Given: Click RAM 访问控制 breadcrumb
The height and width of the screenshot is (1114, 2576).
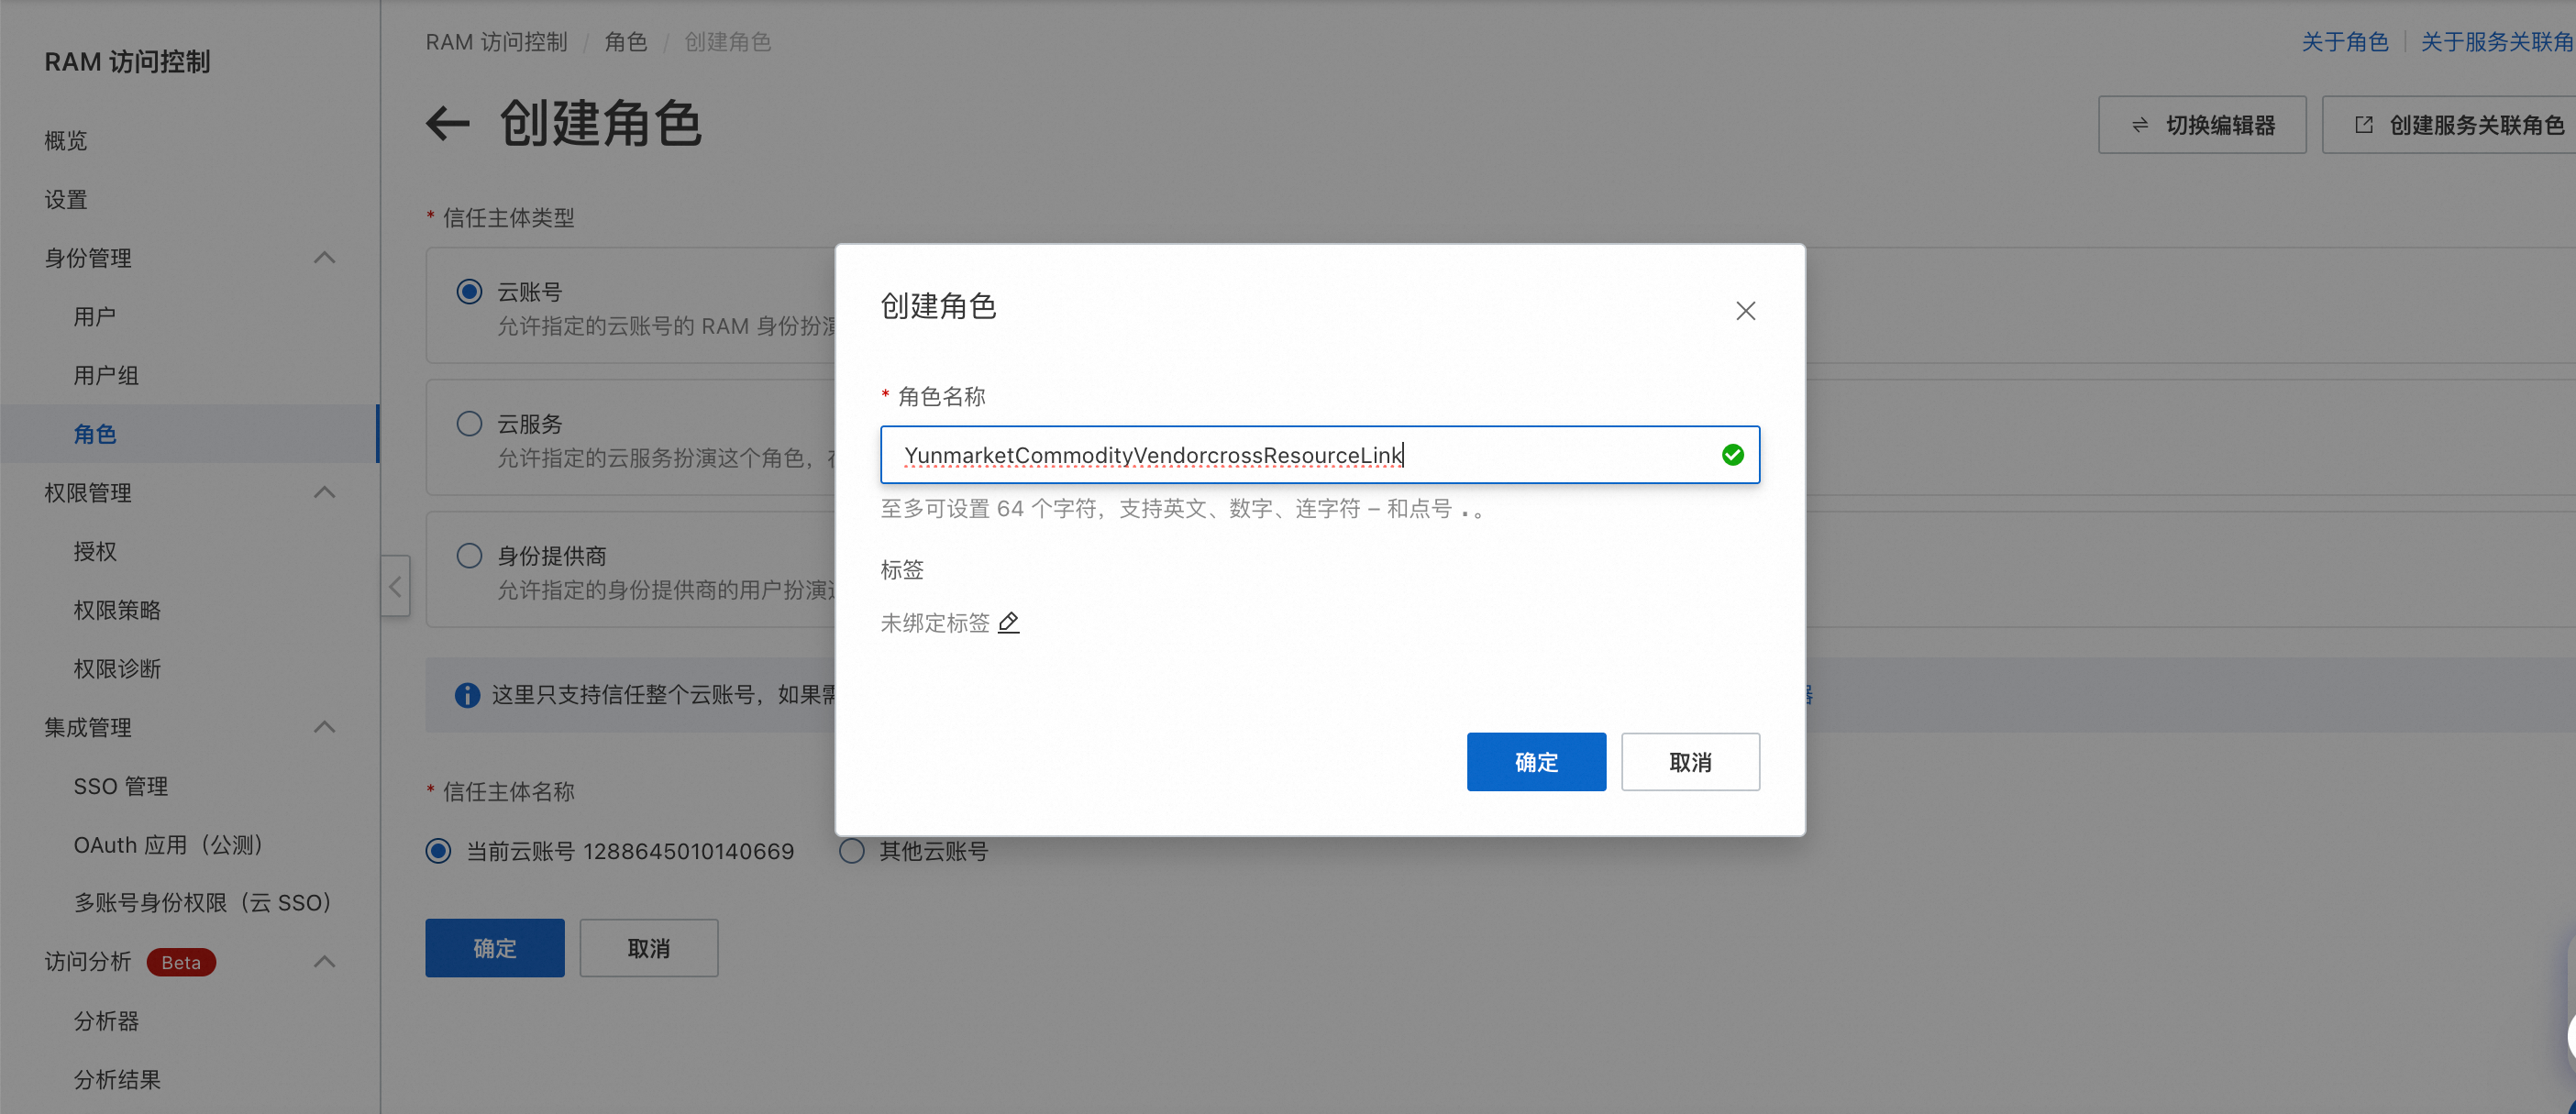Looking at the screenshot, I should pos(496,42).
